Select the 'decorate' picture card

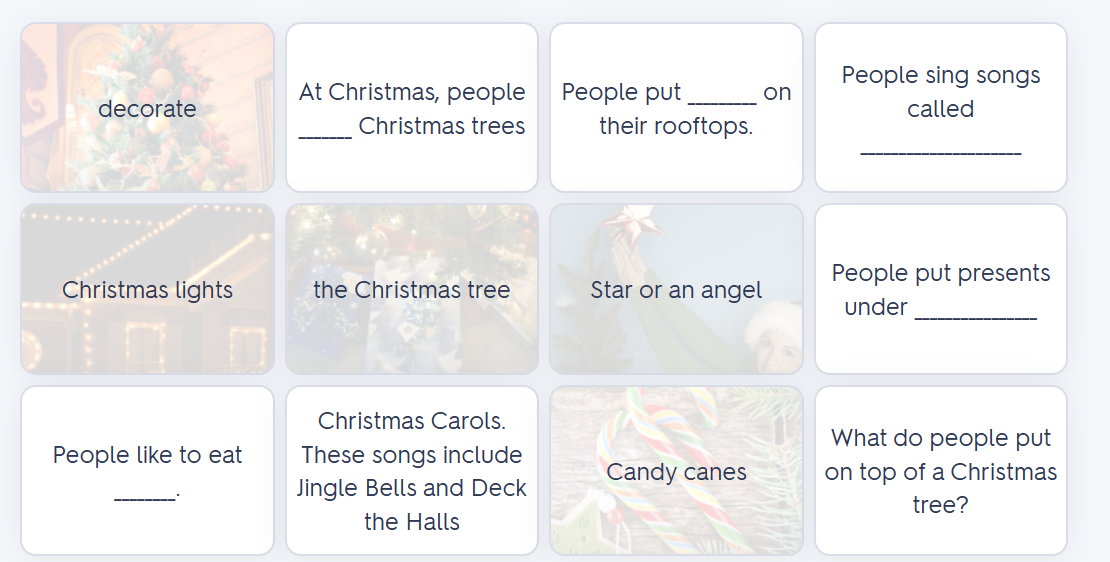pos(147,108)
